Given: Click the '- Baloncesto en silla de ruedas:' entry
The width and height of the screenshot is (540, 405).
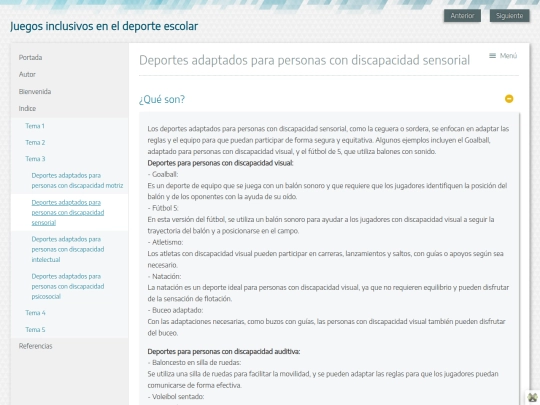Looking at the screenshot, I should tap(194, 363).
